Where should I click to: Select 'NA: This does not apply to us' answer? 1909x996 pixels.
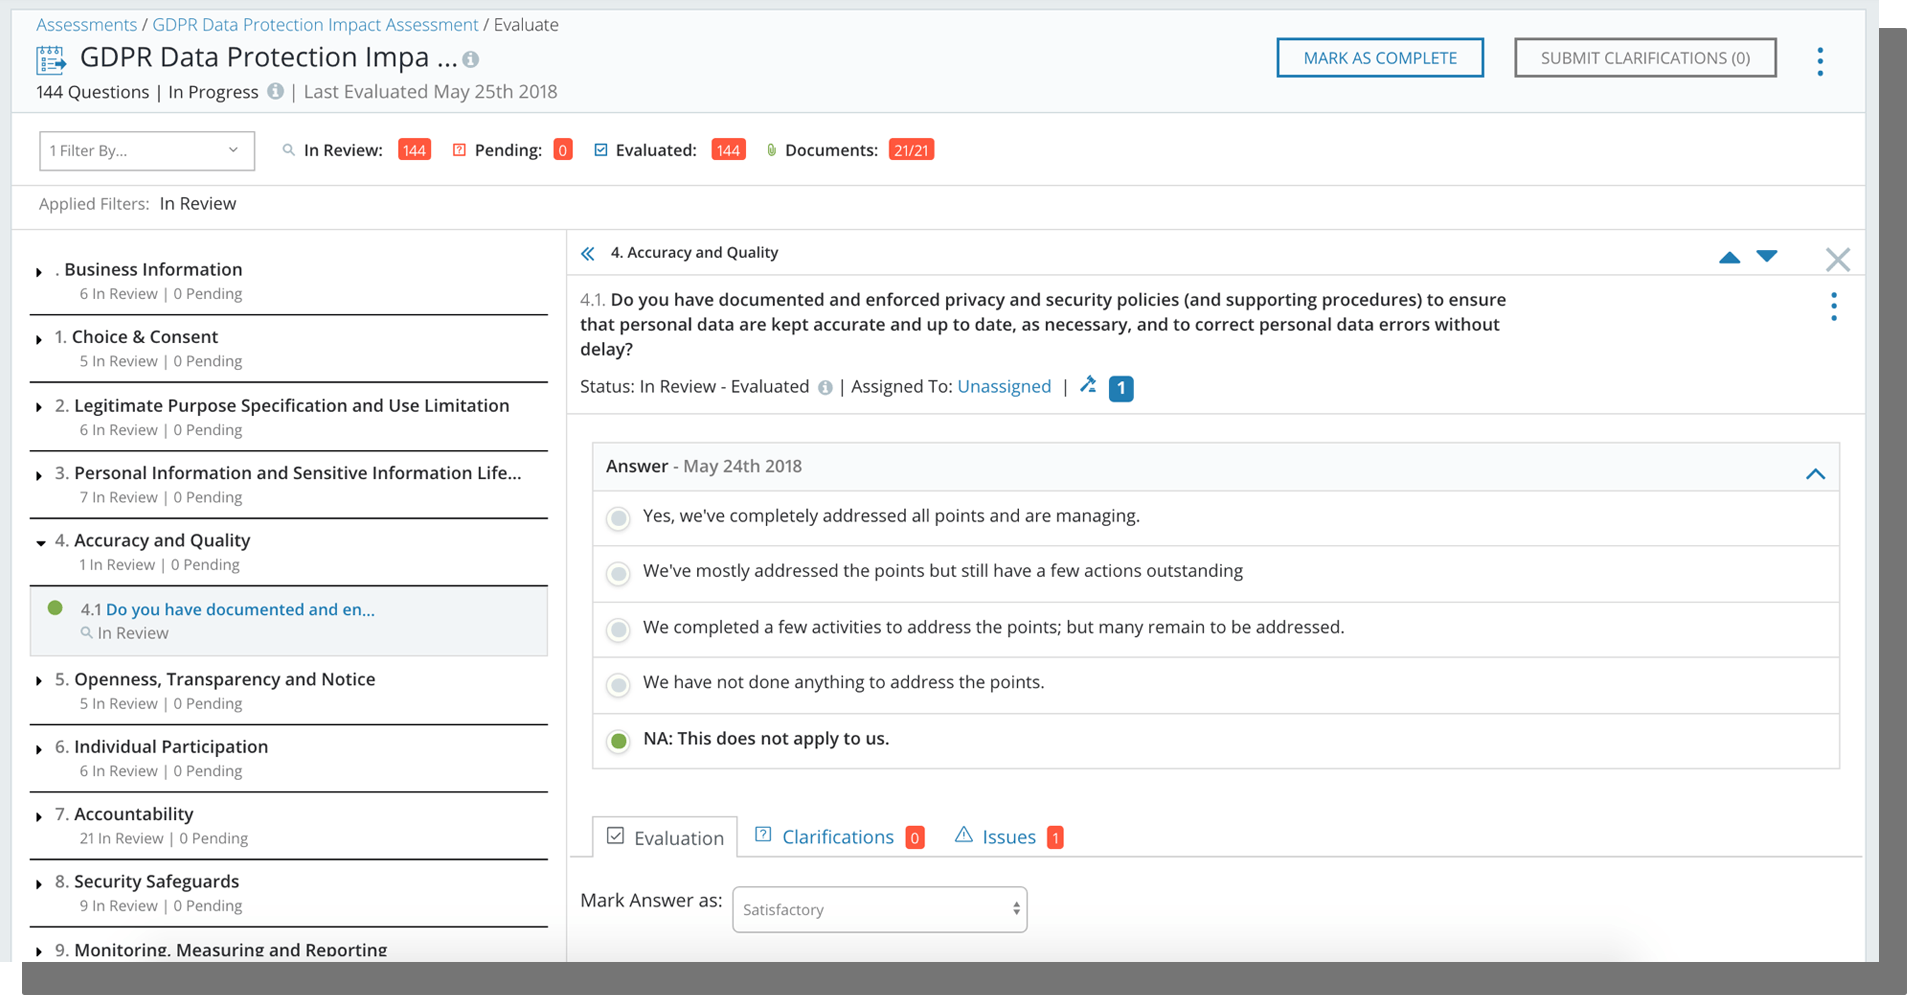(619, 741)
